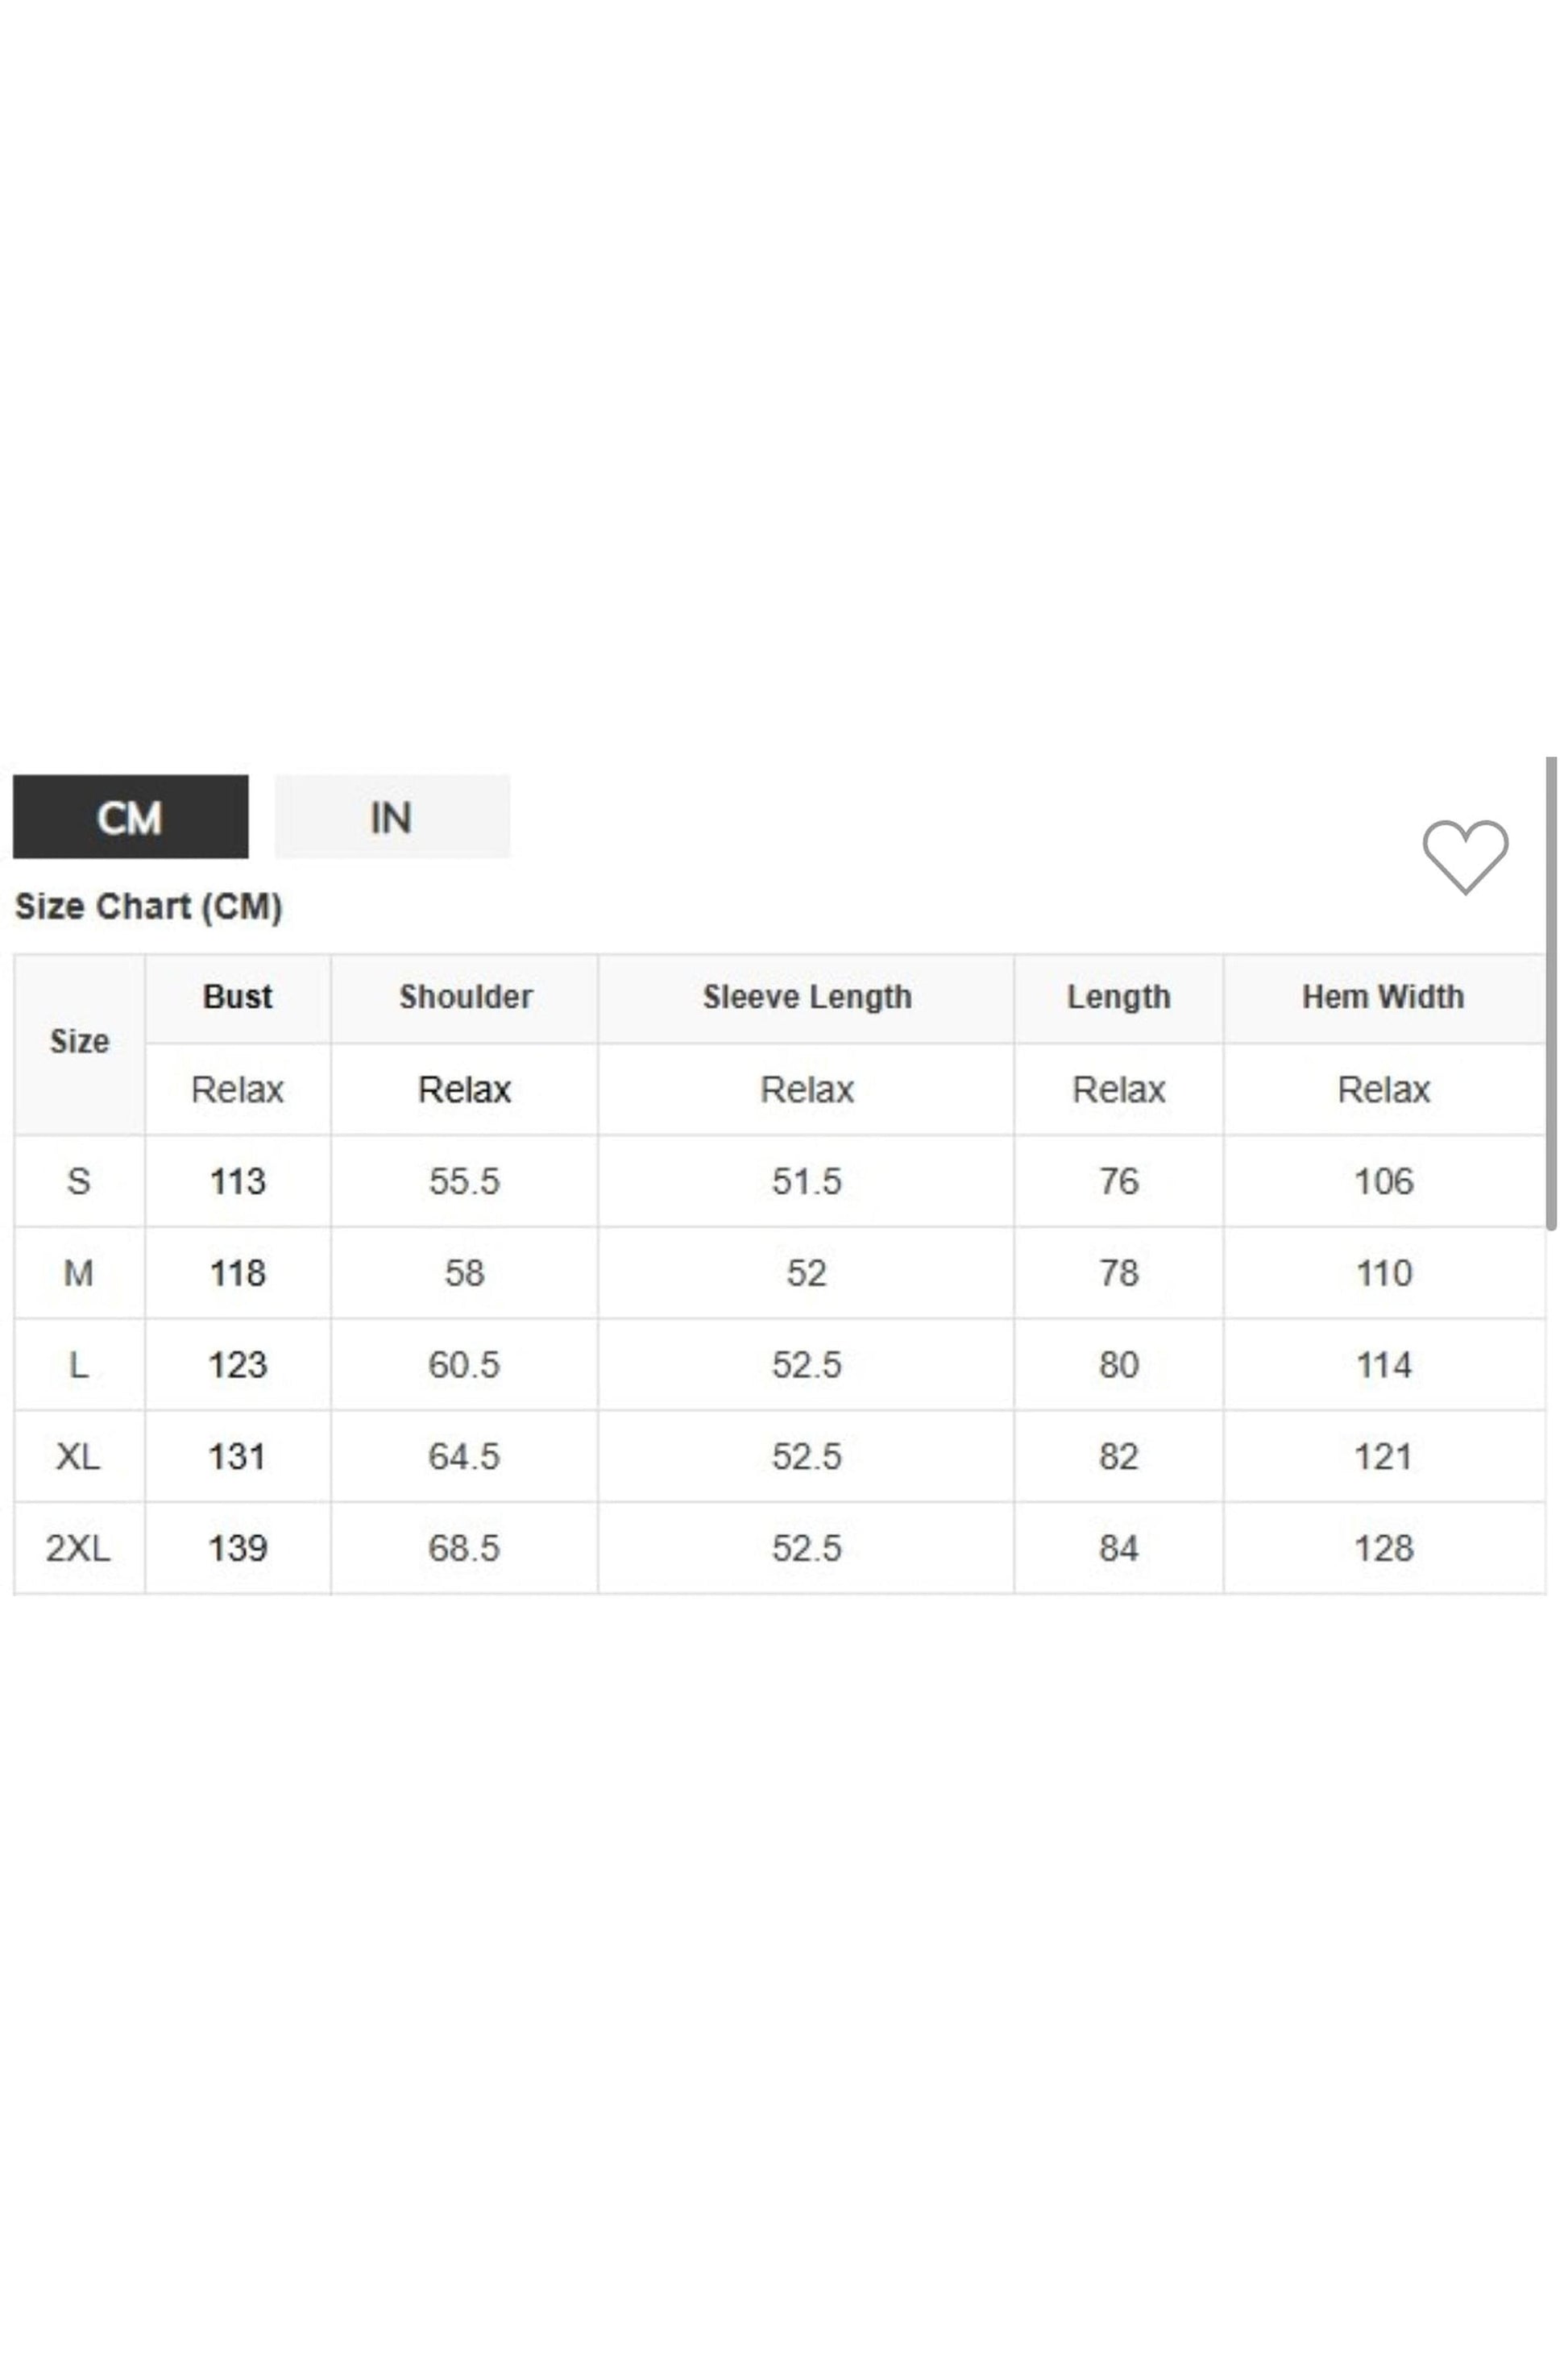Select the CM unit tab

coord(130,817)
